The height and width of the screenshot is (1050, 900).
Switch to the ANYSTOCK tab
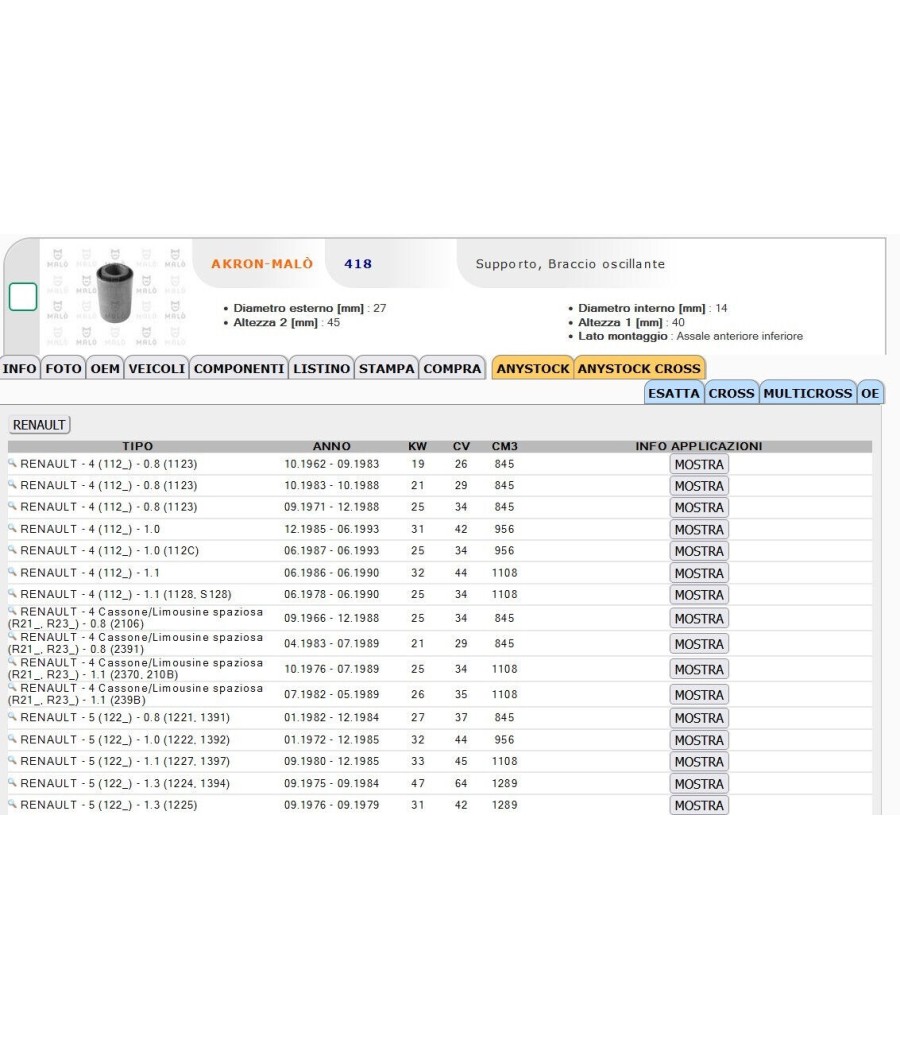click(533, 368)
